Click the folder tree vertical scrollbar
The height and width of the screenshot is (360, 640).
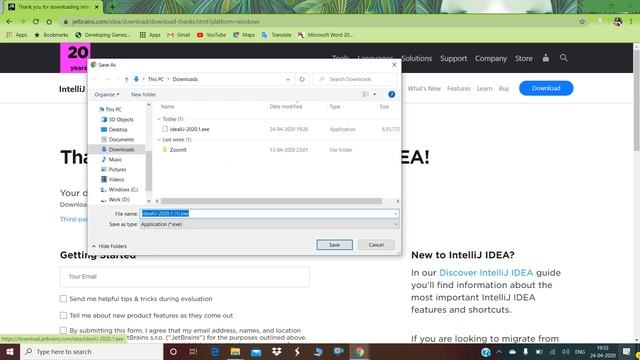point(149,171)
